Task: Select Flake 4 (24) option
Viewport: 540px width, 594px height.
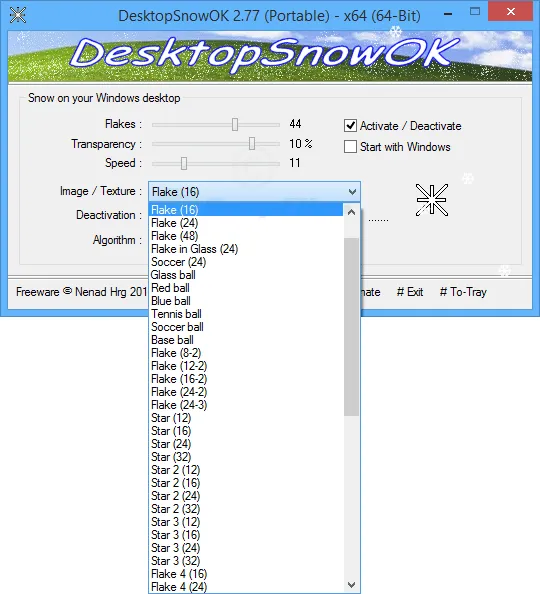Action: point(246,586)
